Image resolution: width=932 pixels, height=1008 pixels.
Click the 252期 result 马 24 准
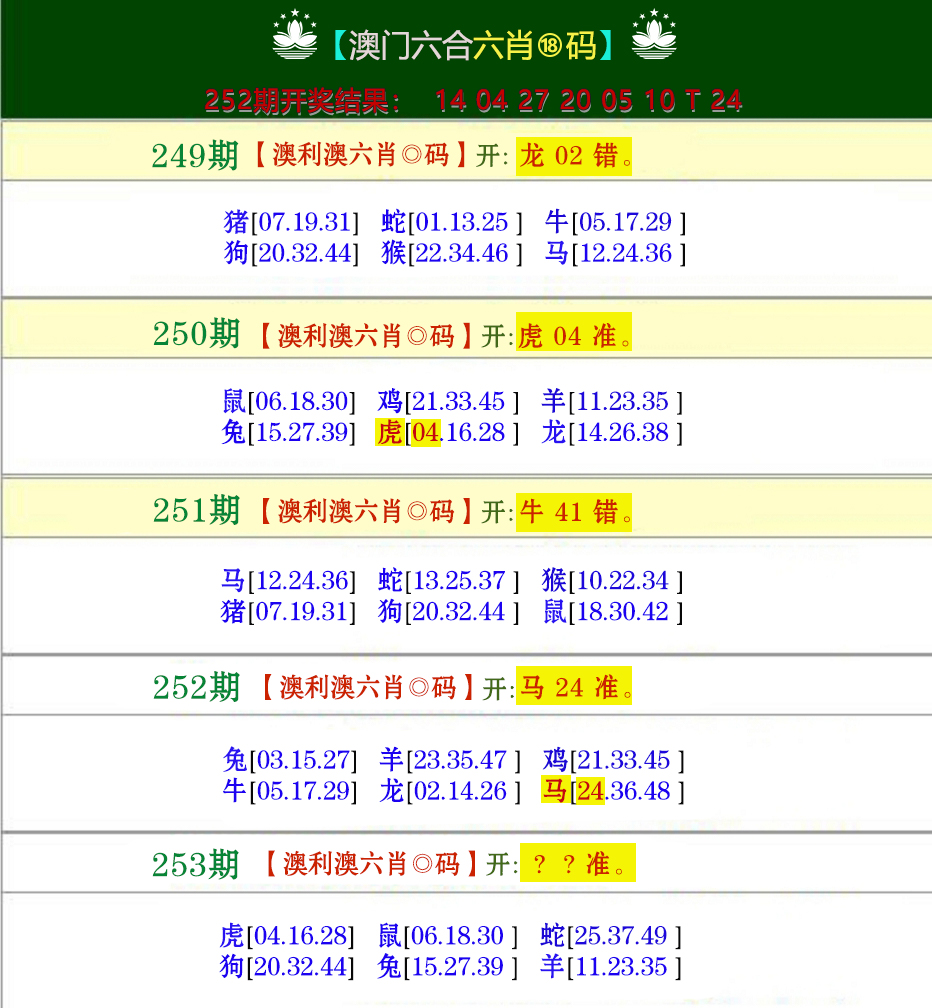574,686
